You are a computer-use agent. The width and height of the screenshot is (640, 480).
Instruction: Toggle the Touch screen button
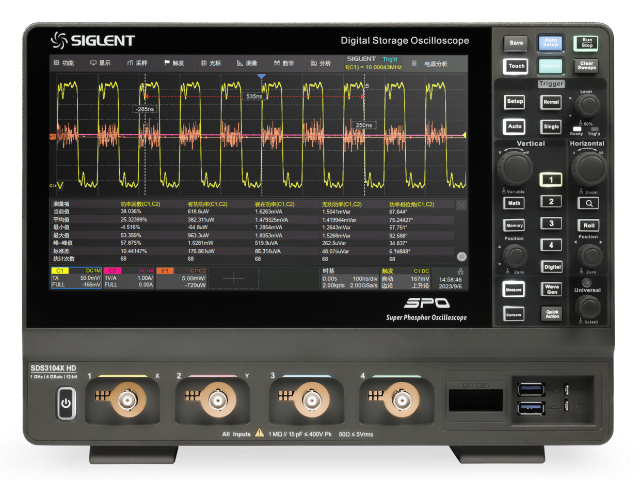pos(516,66)
